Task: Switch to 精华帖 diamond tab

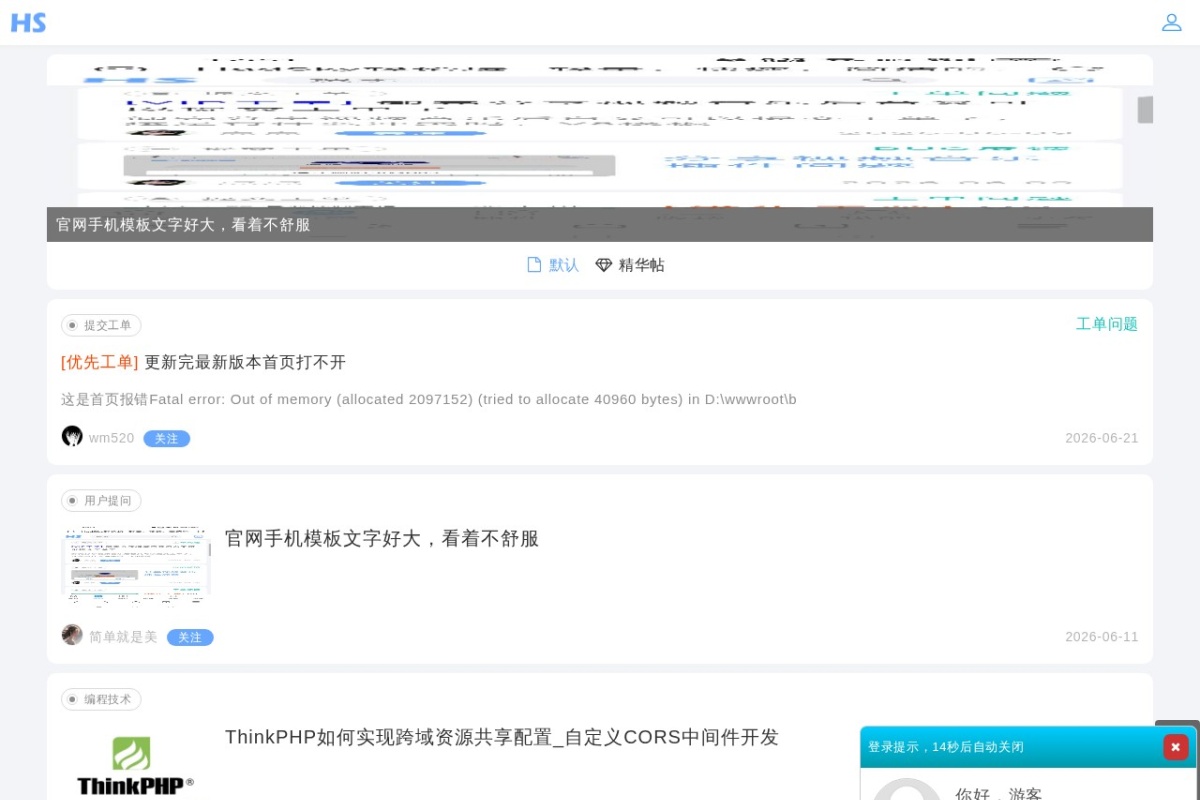Action: click(630, 265)
